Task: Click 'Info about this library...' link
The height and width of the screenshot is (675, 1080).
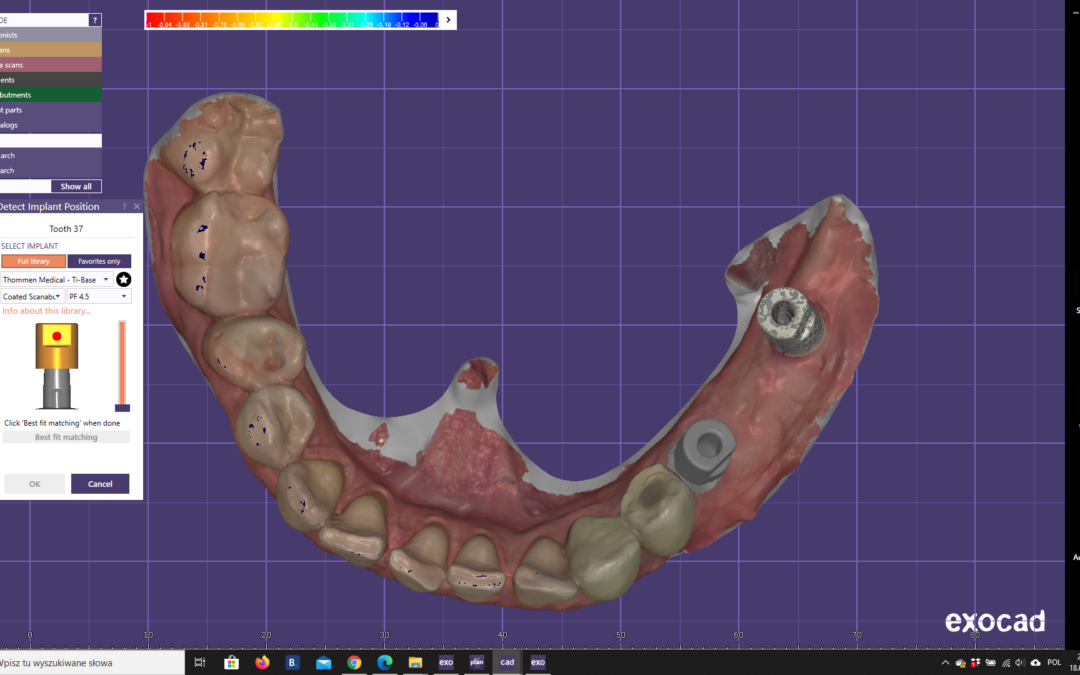Action: tap(46, 311)
